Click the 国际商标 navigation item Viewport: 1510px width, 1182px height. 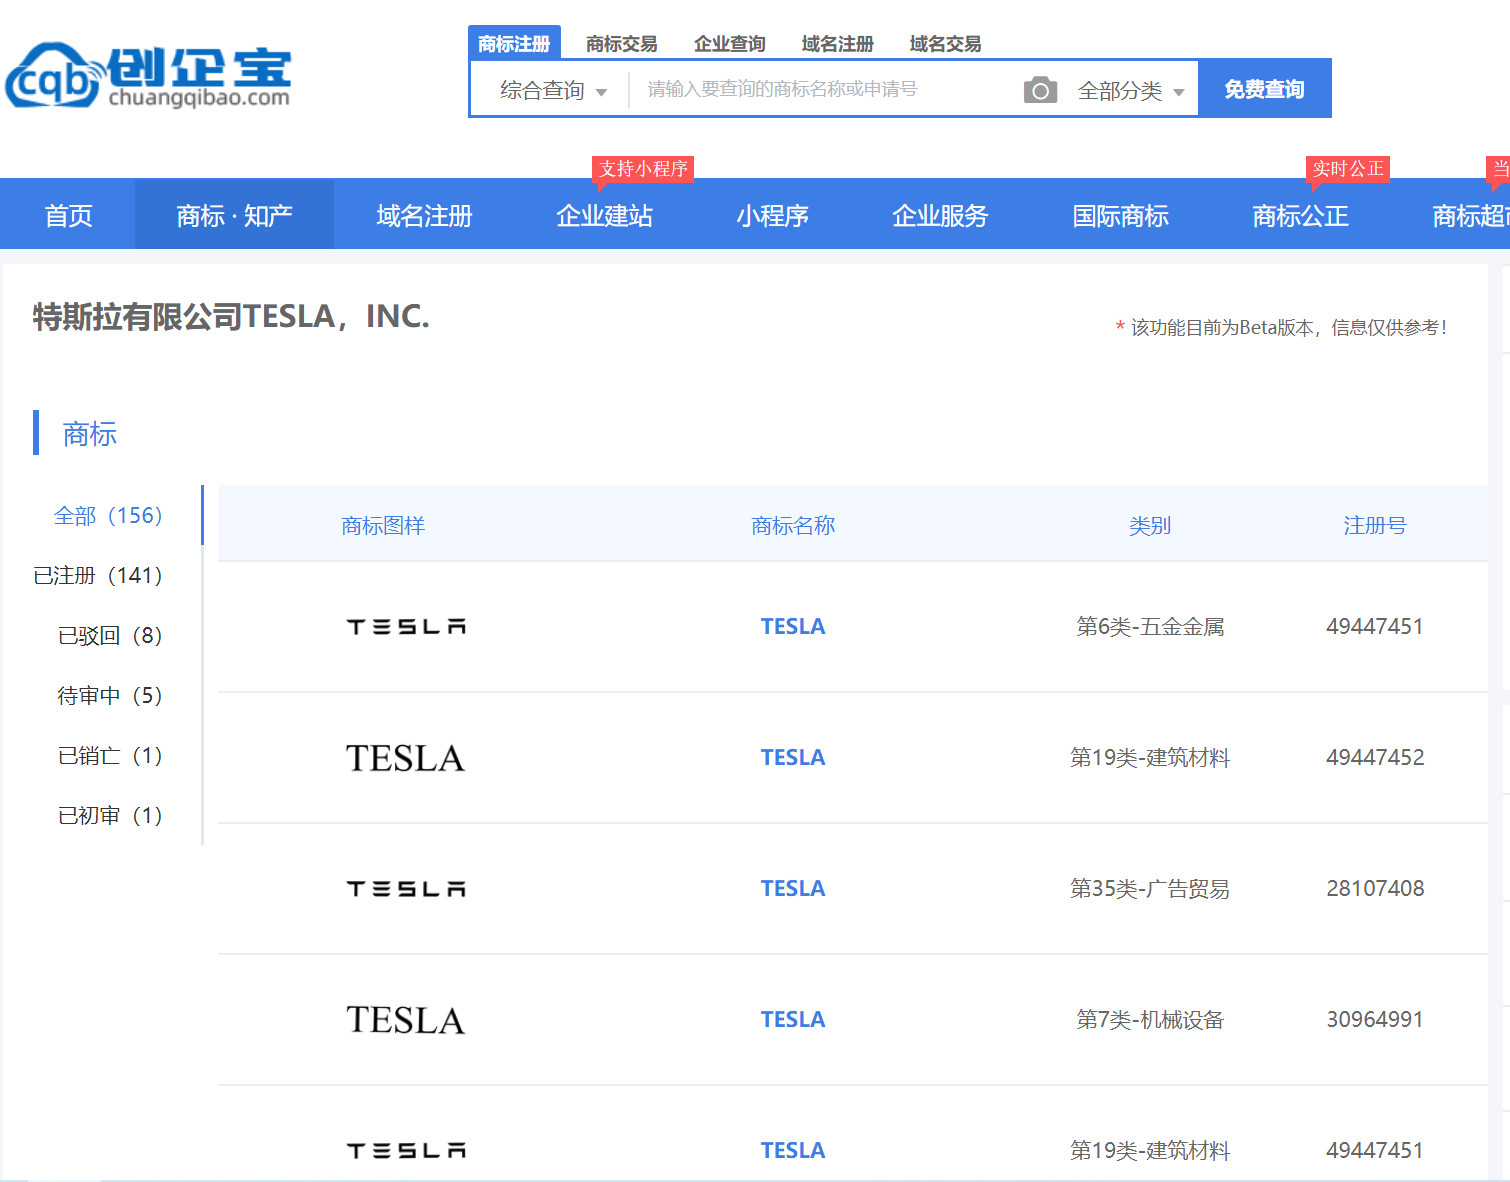pyautogui.click(x=1120, y=215)
